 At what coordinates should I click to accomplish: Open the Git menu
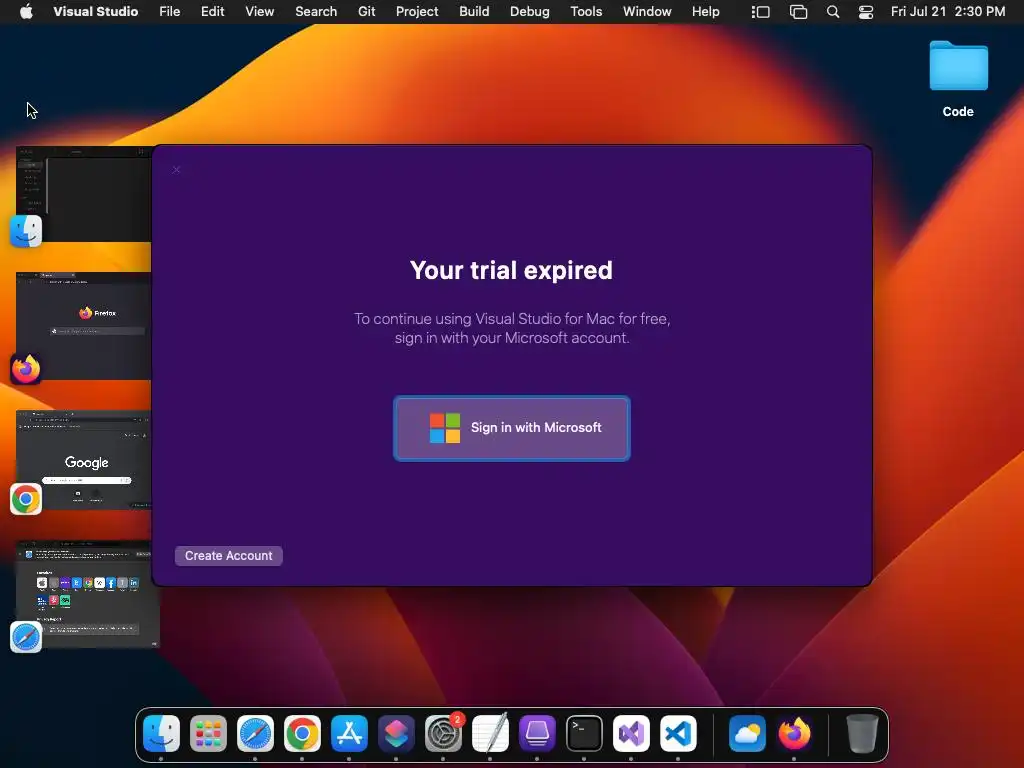[x=366, y=12]
